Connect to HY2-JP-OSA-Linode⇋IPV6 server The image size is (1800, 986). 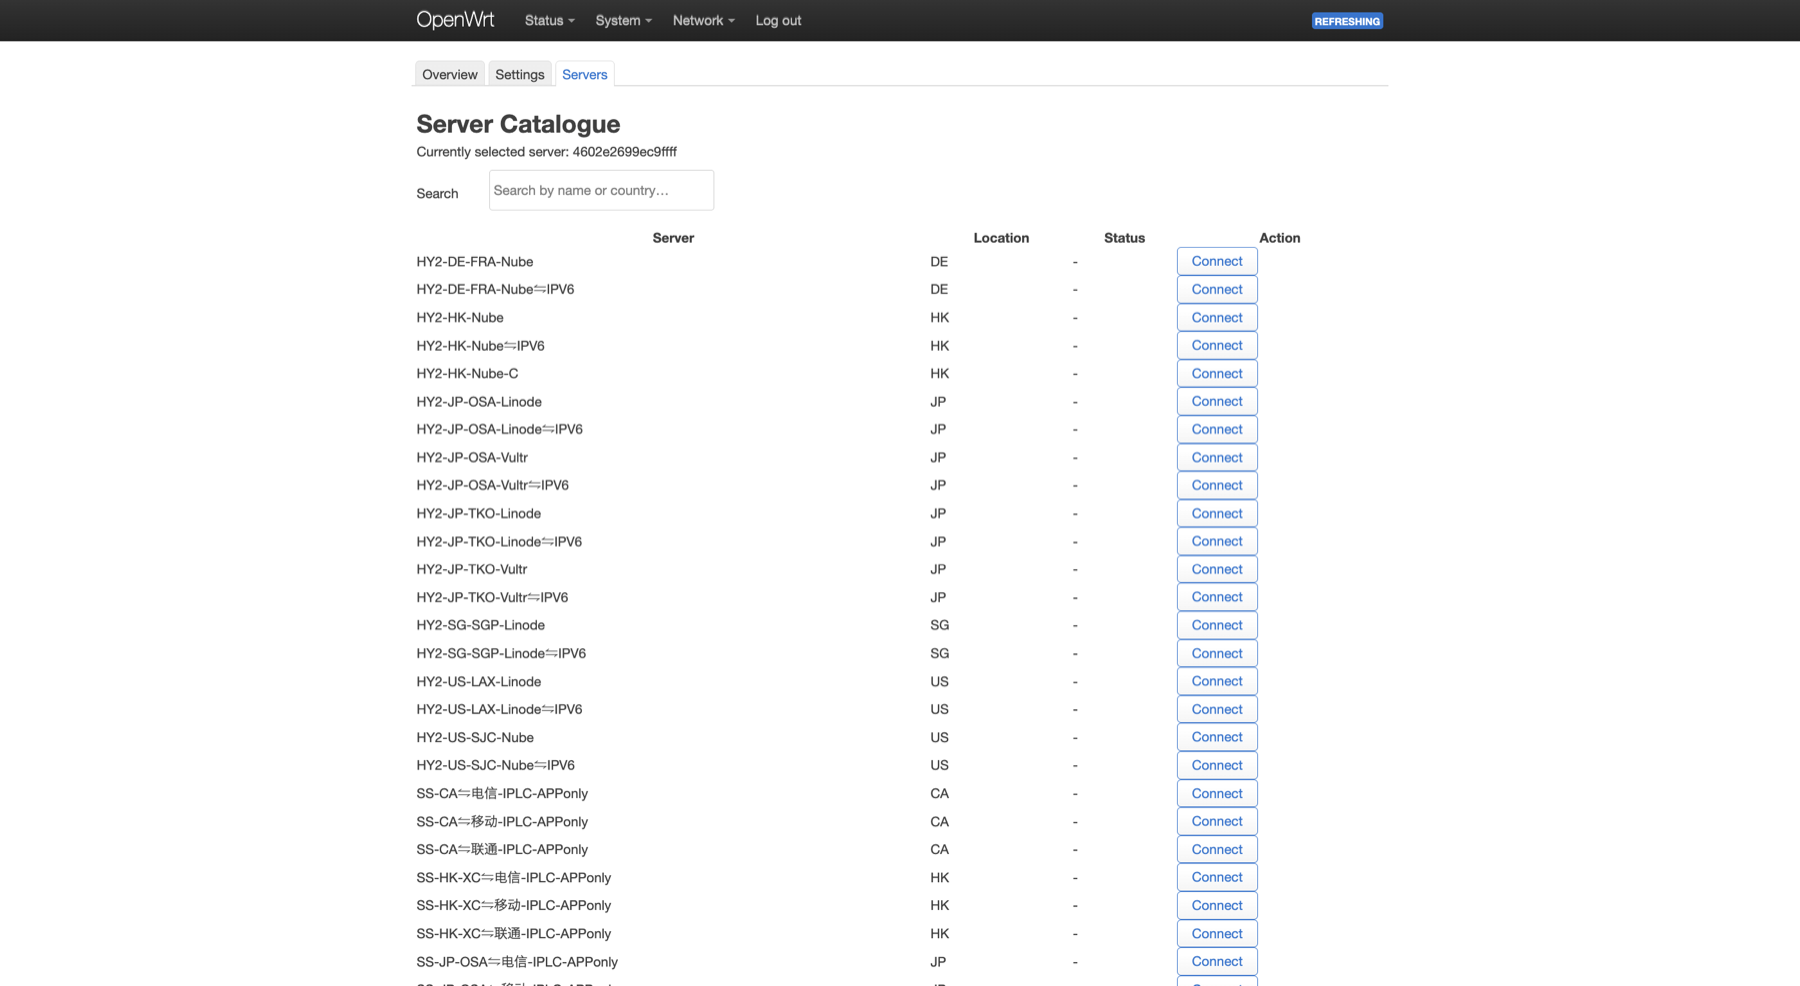click(1217, 429)
